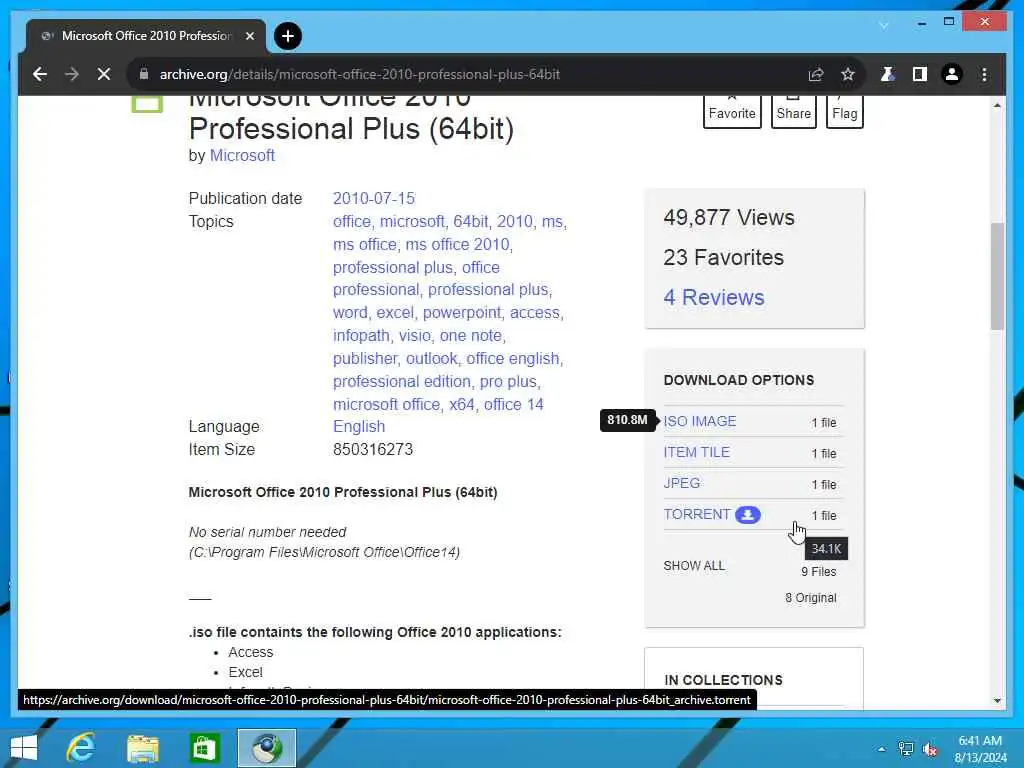This screenshot has height=768, width=1024.
Task: Download the ITEM TILE file
Action: point(697,452)
